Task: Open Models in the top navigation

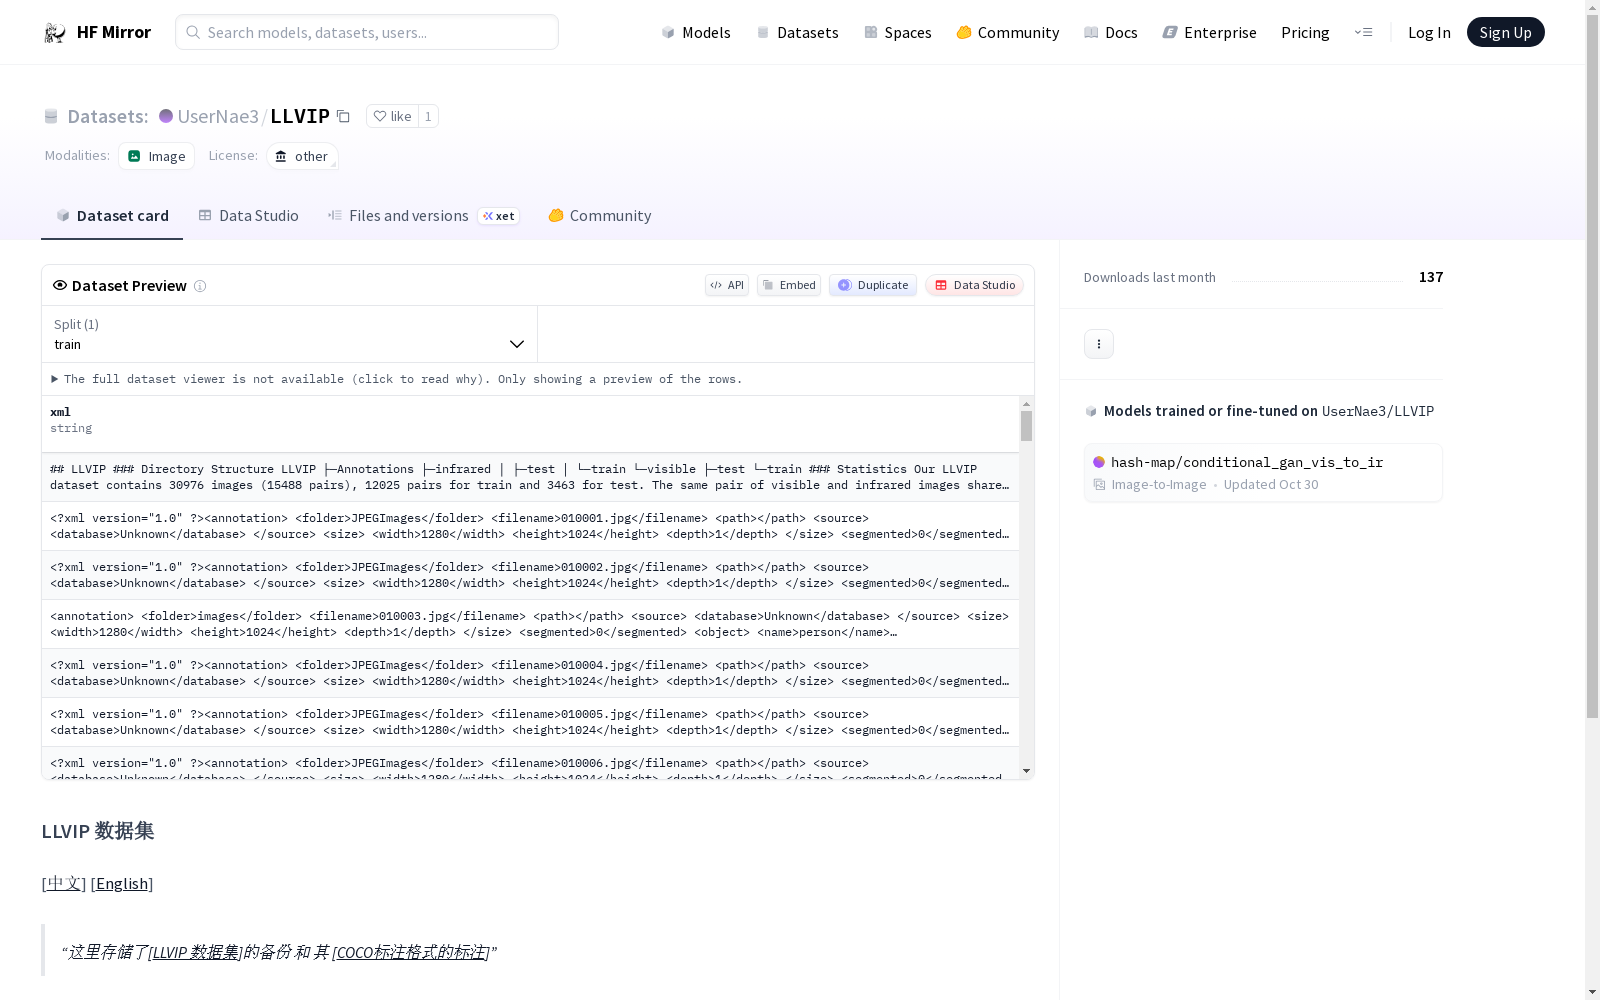Action: point(696,32)
